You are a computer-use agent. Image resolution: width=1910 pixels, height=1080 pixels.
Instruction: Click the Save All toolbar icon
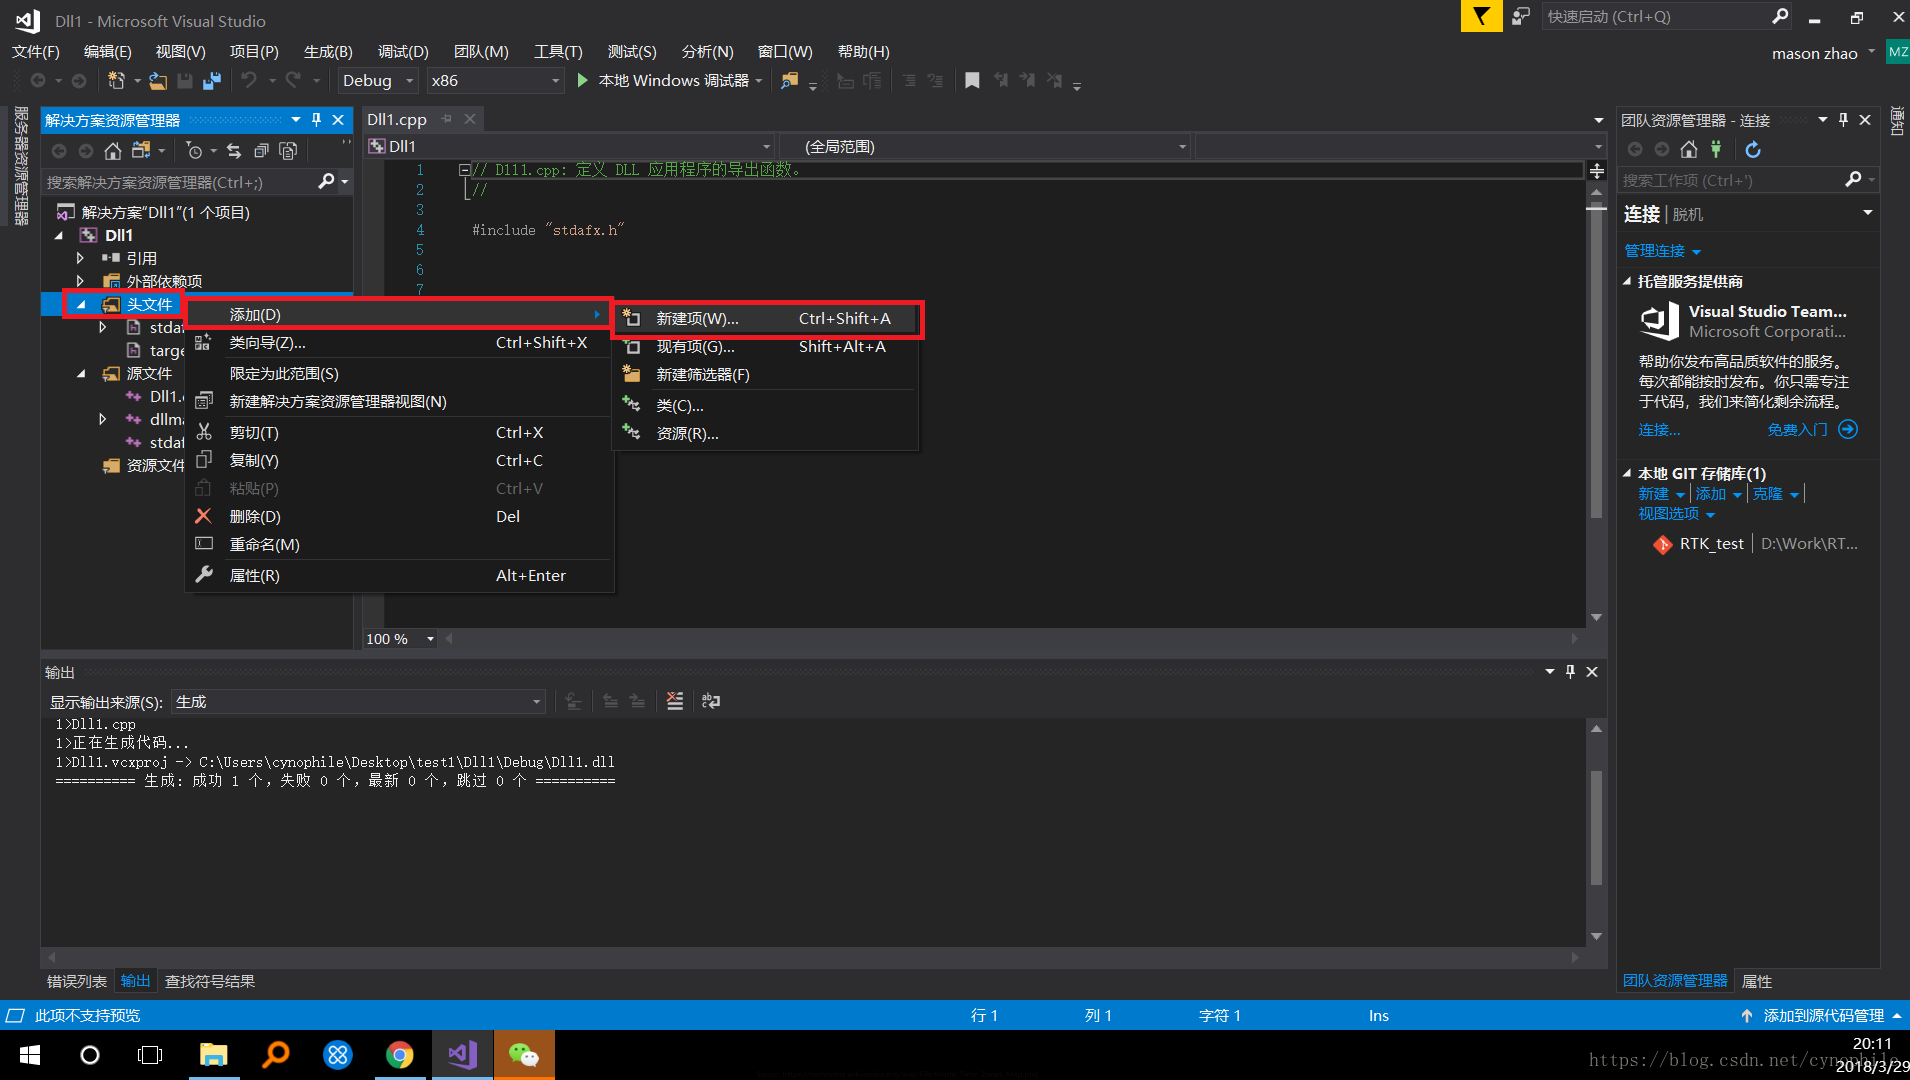(x=212, y=80)
